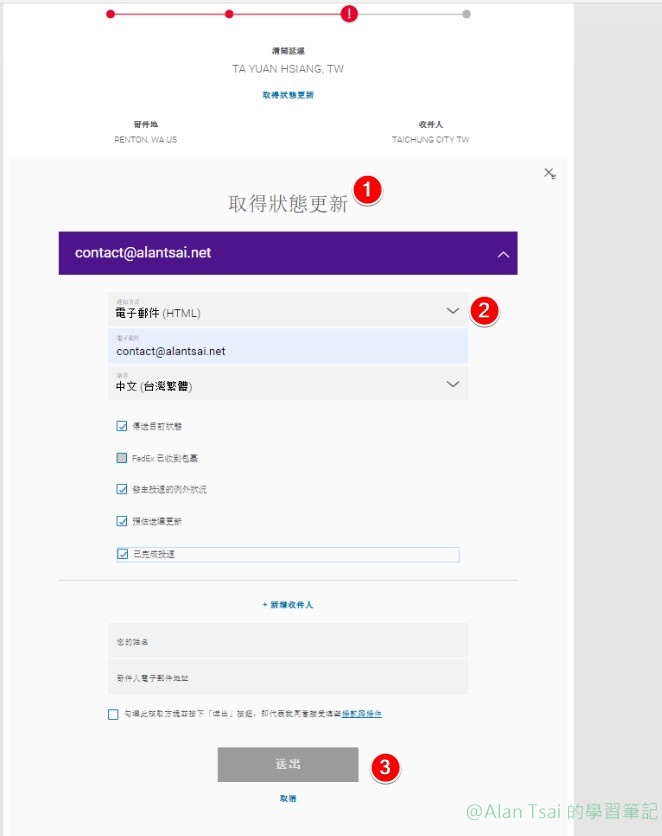This screenshot has height=836, width=662.
Task: Uncheck the 發生投遞的例外狀況 checkbox
Action: coord(122,489)
